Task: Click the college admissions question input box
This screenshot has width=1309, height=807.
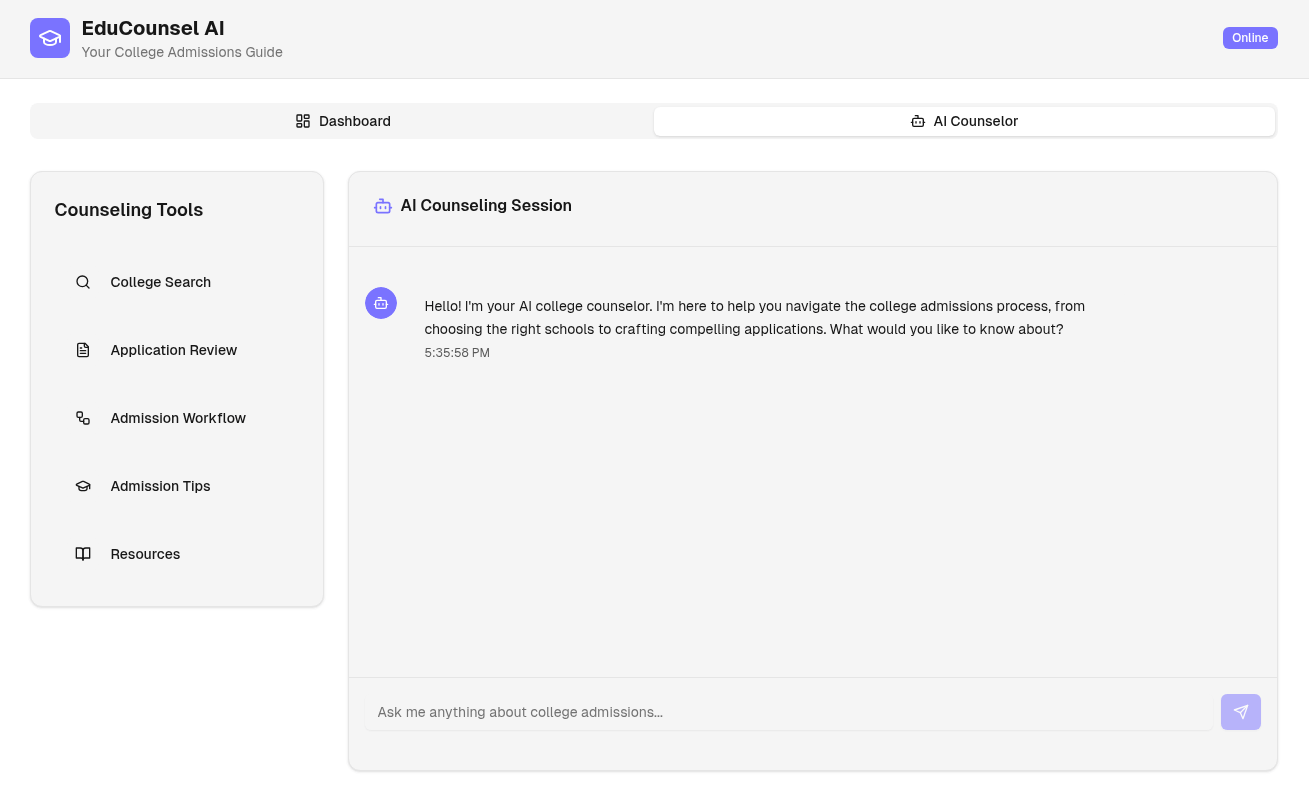Action: pos(788,712)
